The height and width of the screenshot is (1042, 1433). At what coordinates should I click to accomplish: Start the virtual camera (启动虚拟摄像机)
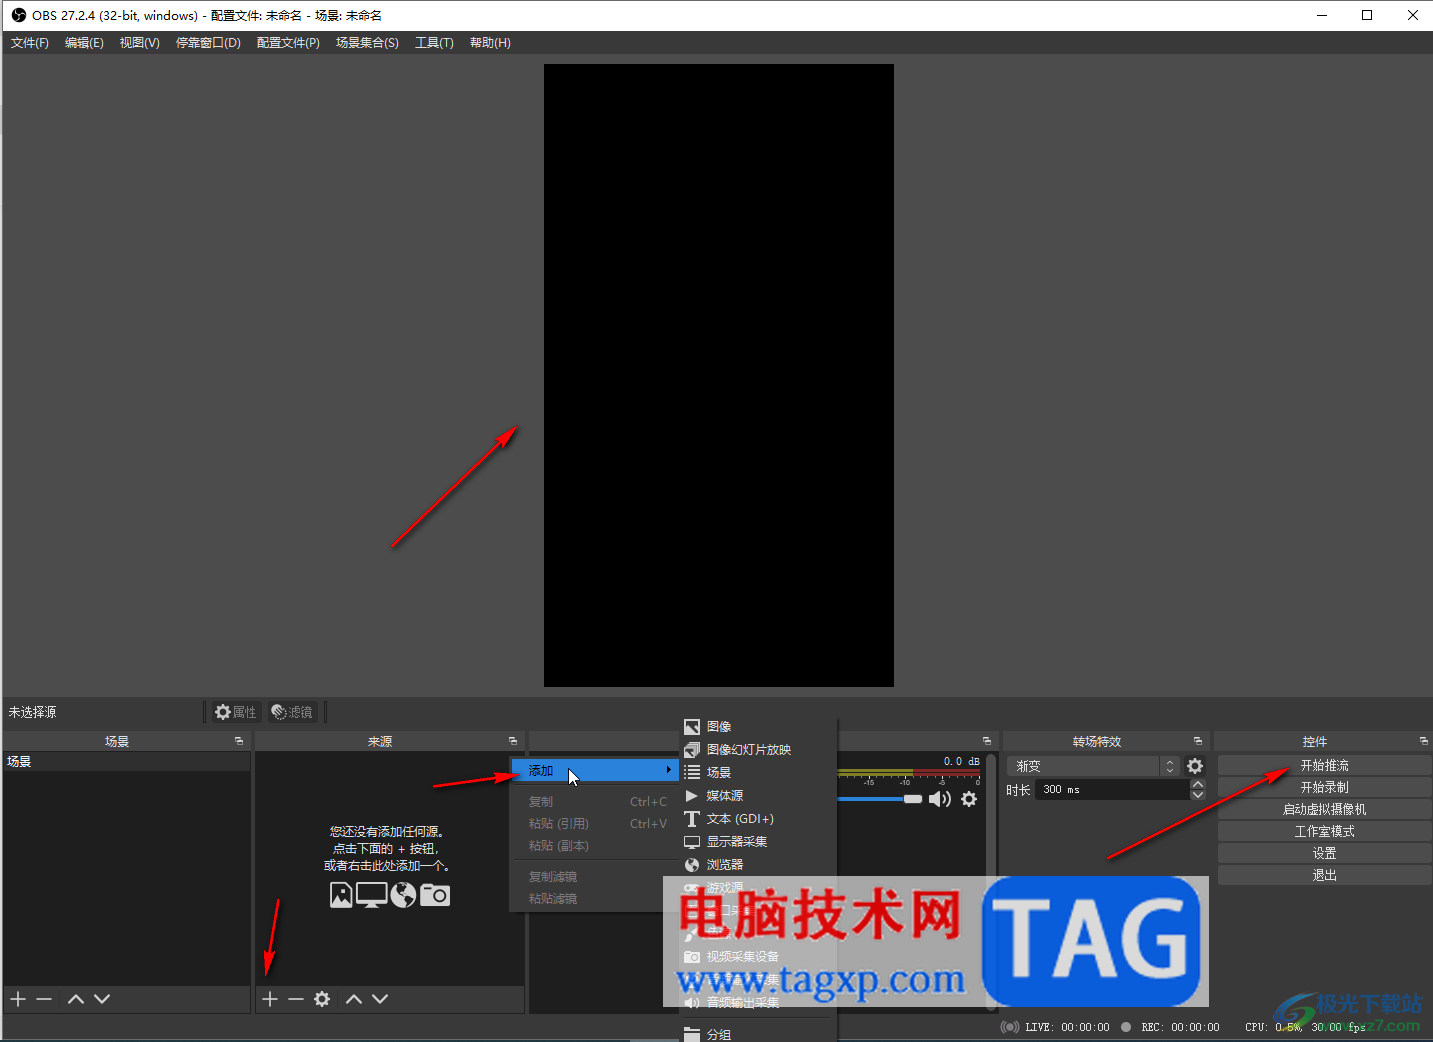[1325, 810]
